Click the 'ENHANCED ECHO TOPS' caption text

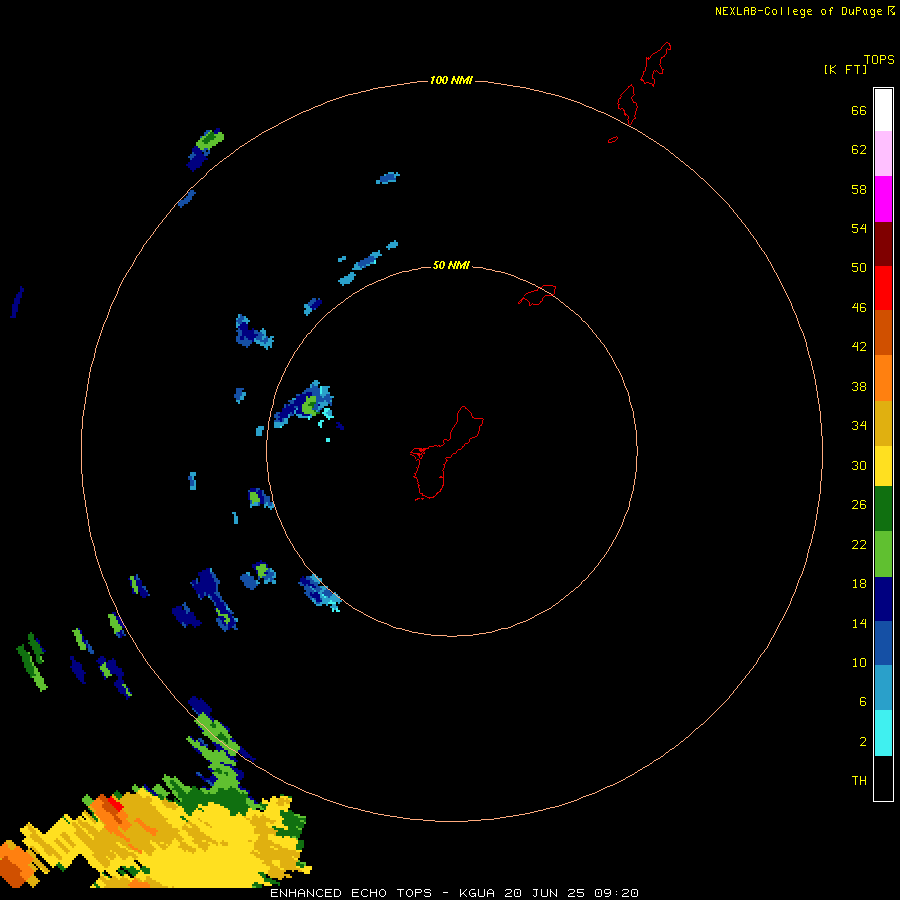(x=351, y=893)
